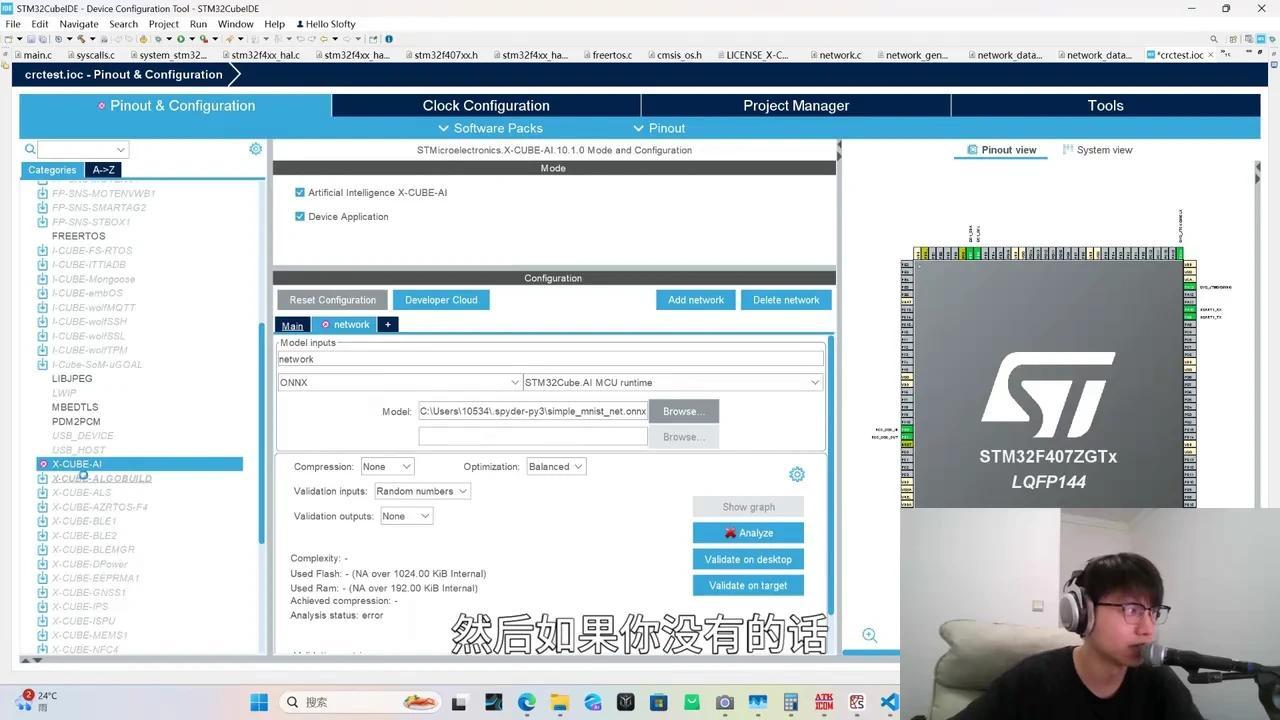The image size is (1280, 720).
Task: Click the Save icon on the toolbar
Action: (x=30, y=38)
